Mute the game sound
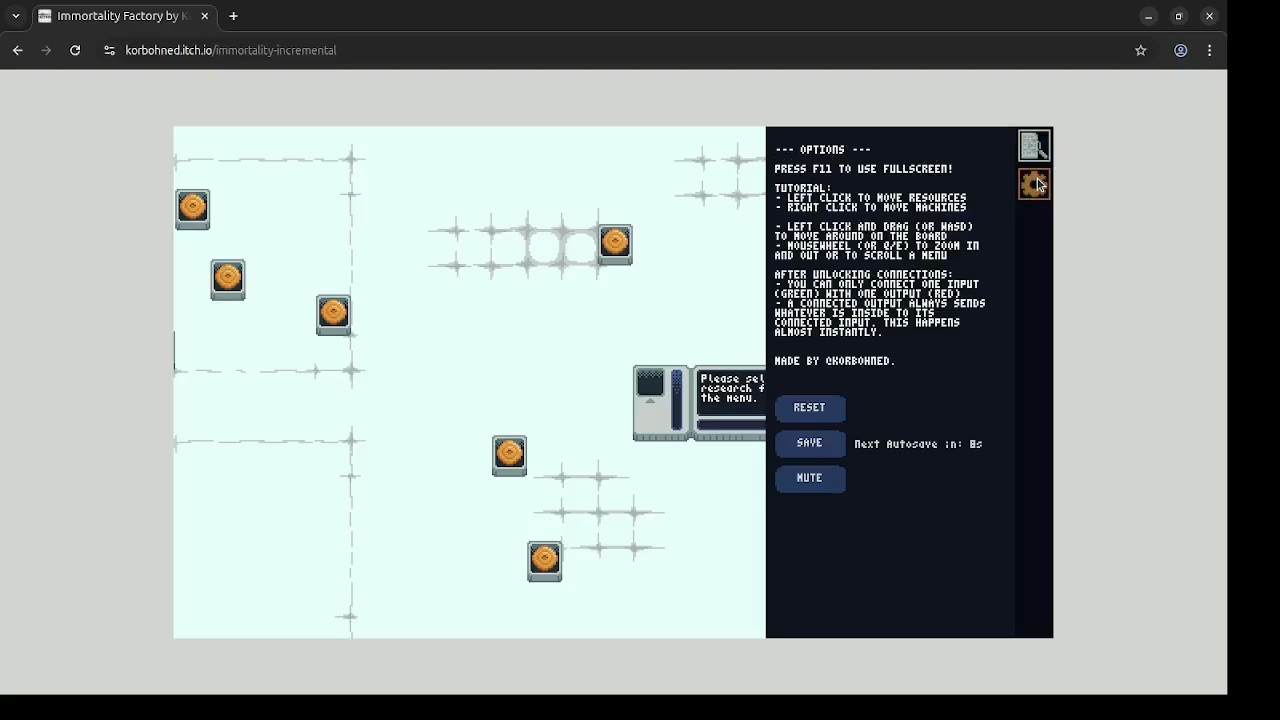The image size is (1280, 720). click(809, 478)
